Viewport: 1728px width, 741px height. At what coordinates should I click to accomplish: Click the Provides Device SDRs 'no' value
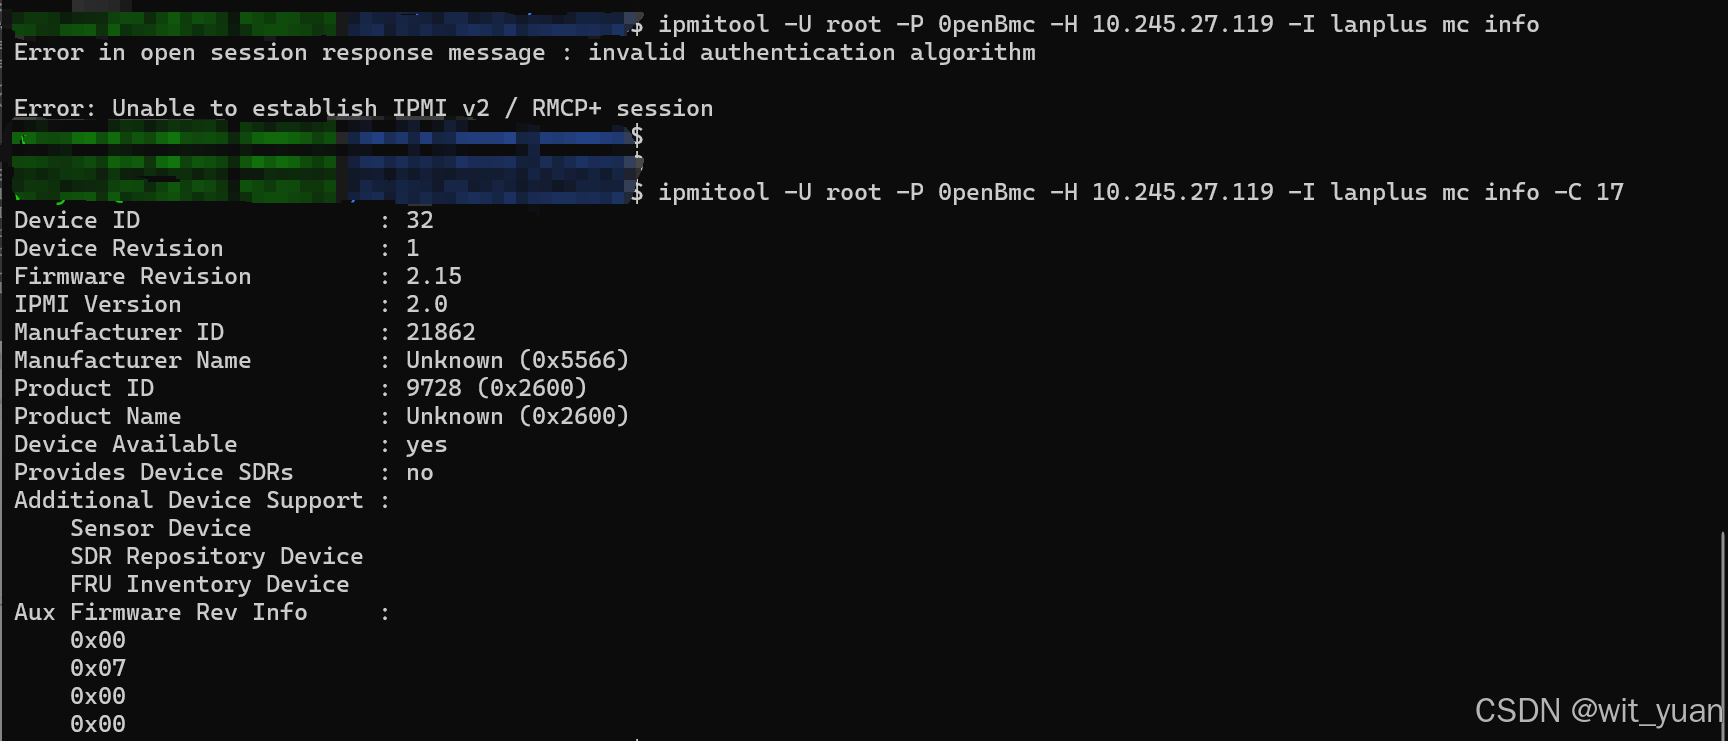[x=420, y=473]
